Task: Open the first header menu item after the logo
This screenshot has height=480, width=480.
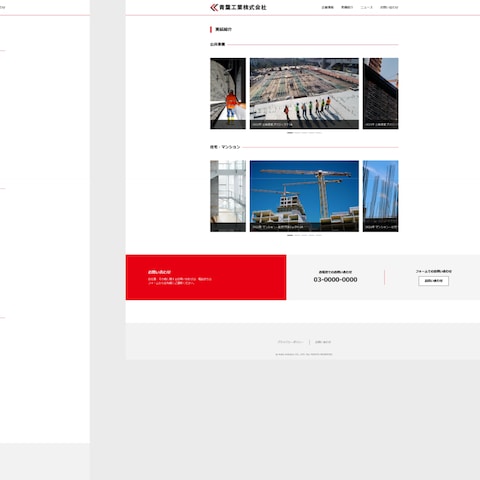Action: coord(327,7)
